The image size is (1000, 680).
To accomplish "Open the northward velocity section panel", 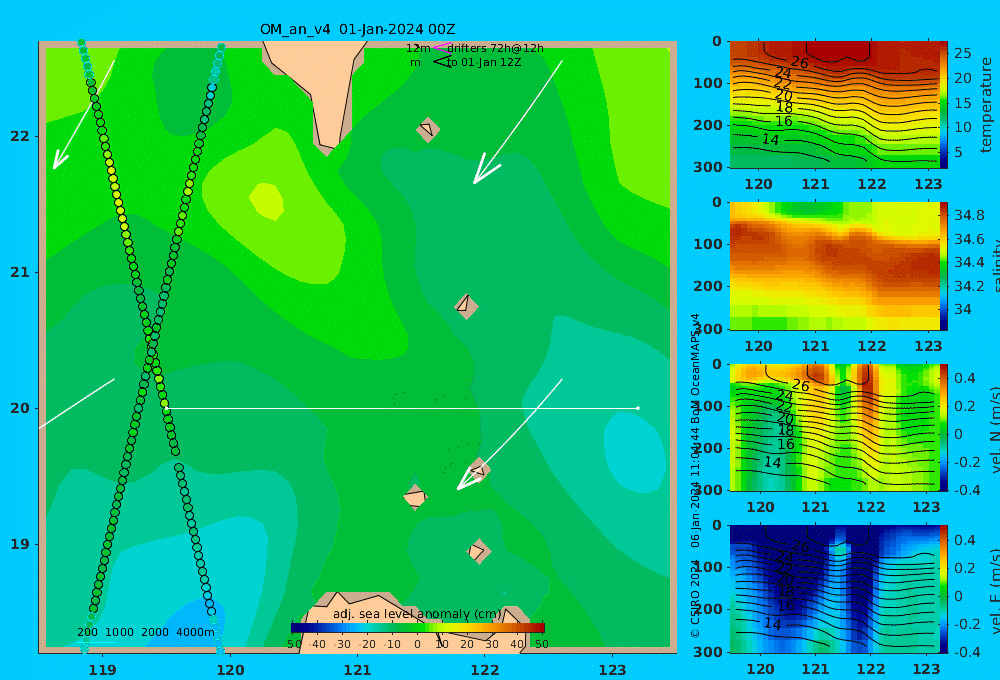I will pos(835,427).
